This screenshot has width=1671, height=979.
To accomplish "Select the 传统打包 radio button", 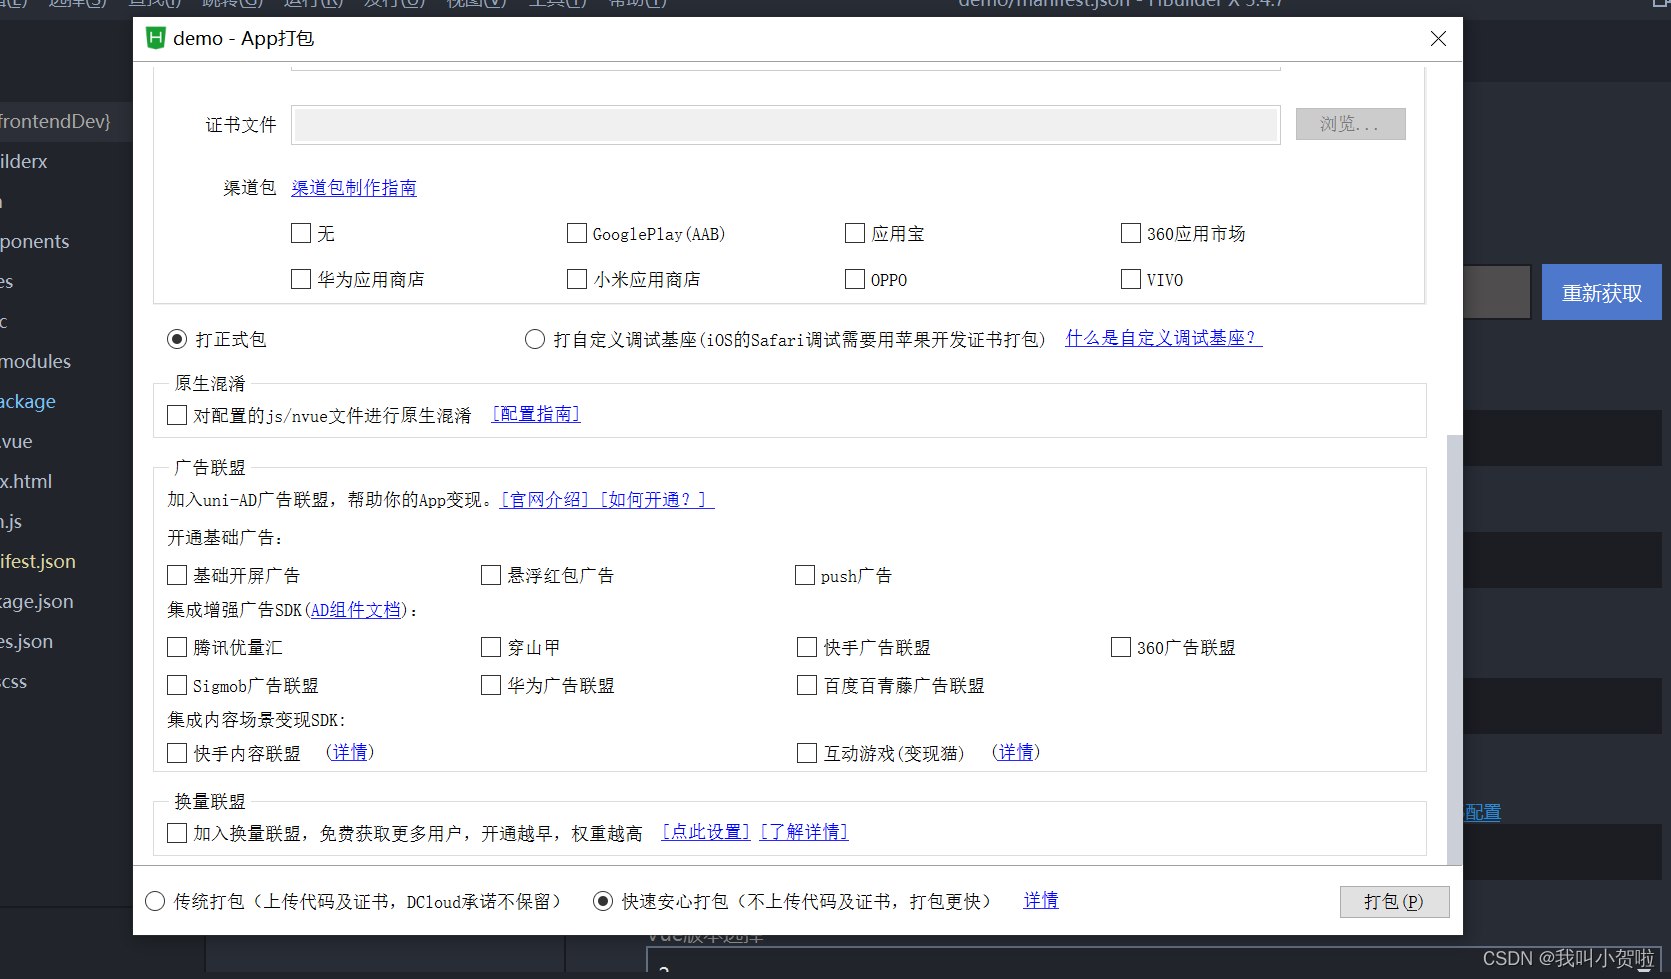I will click(155, 901).
